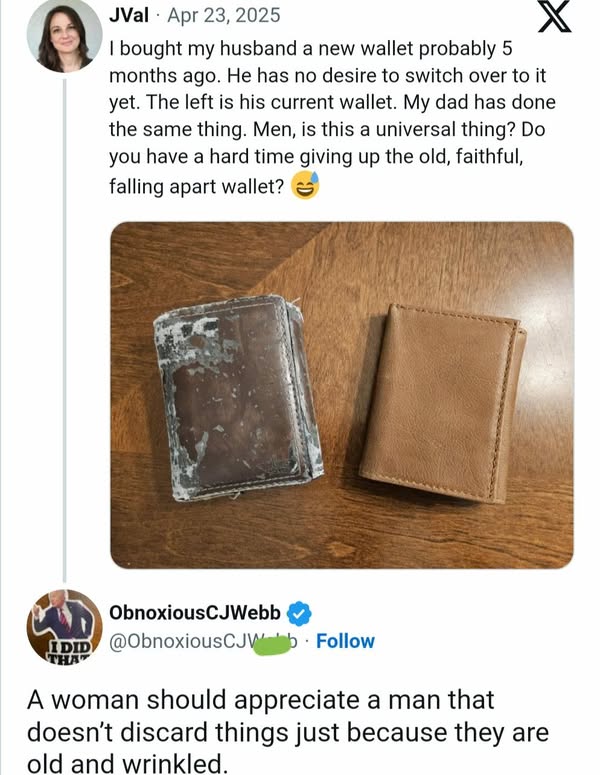
Task: Follow ObnoxiousCJWebb
Action: [x=345, y=641]
